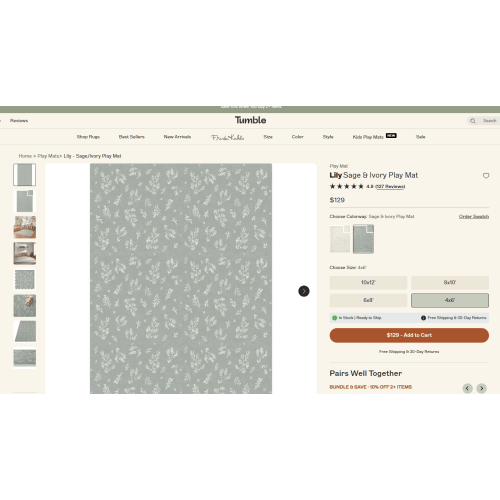Show previous Pairs Well Together item
The image size is (500, 500).
coord(467,388)
